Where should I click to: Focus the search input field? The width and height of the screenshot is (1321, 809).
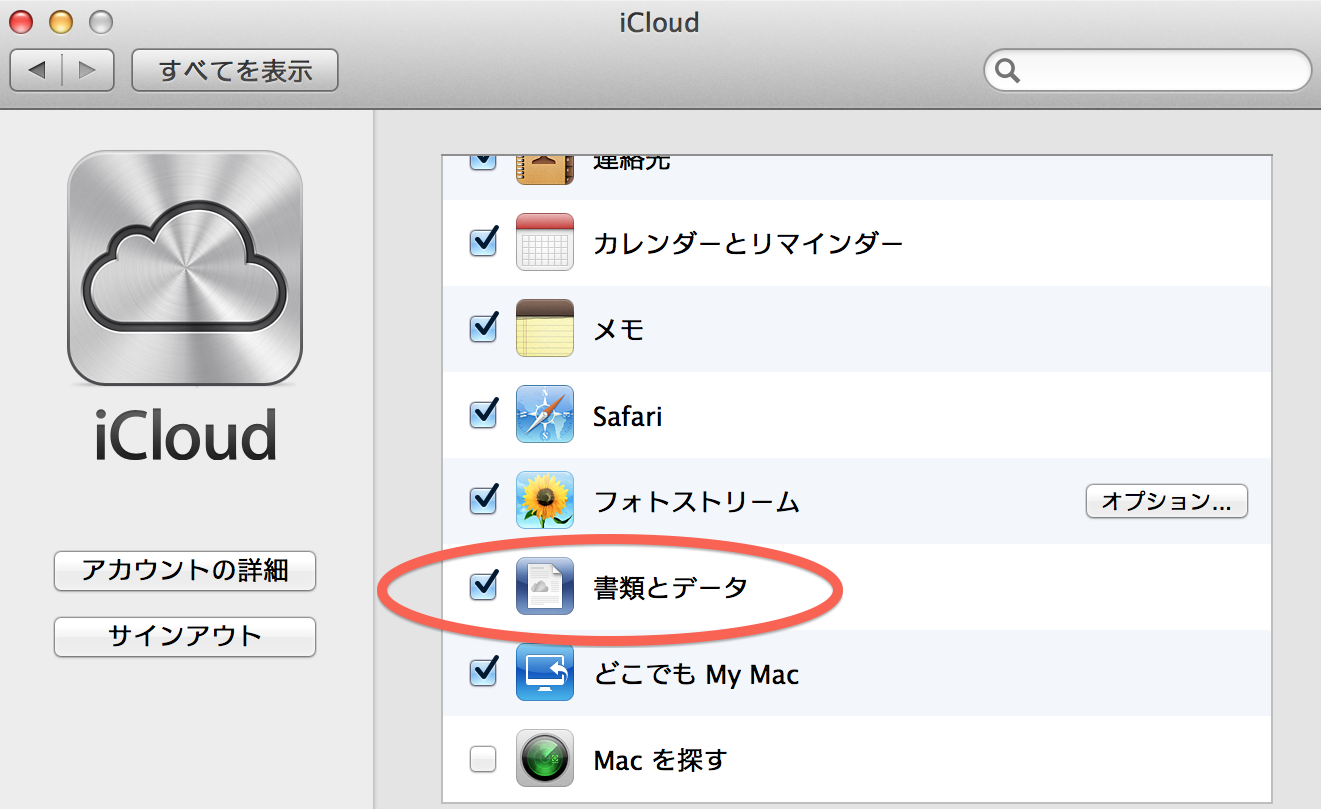pos(1148,71)
